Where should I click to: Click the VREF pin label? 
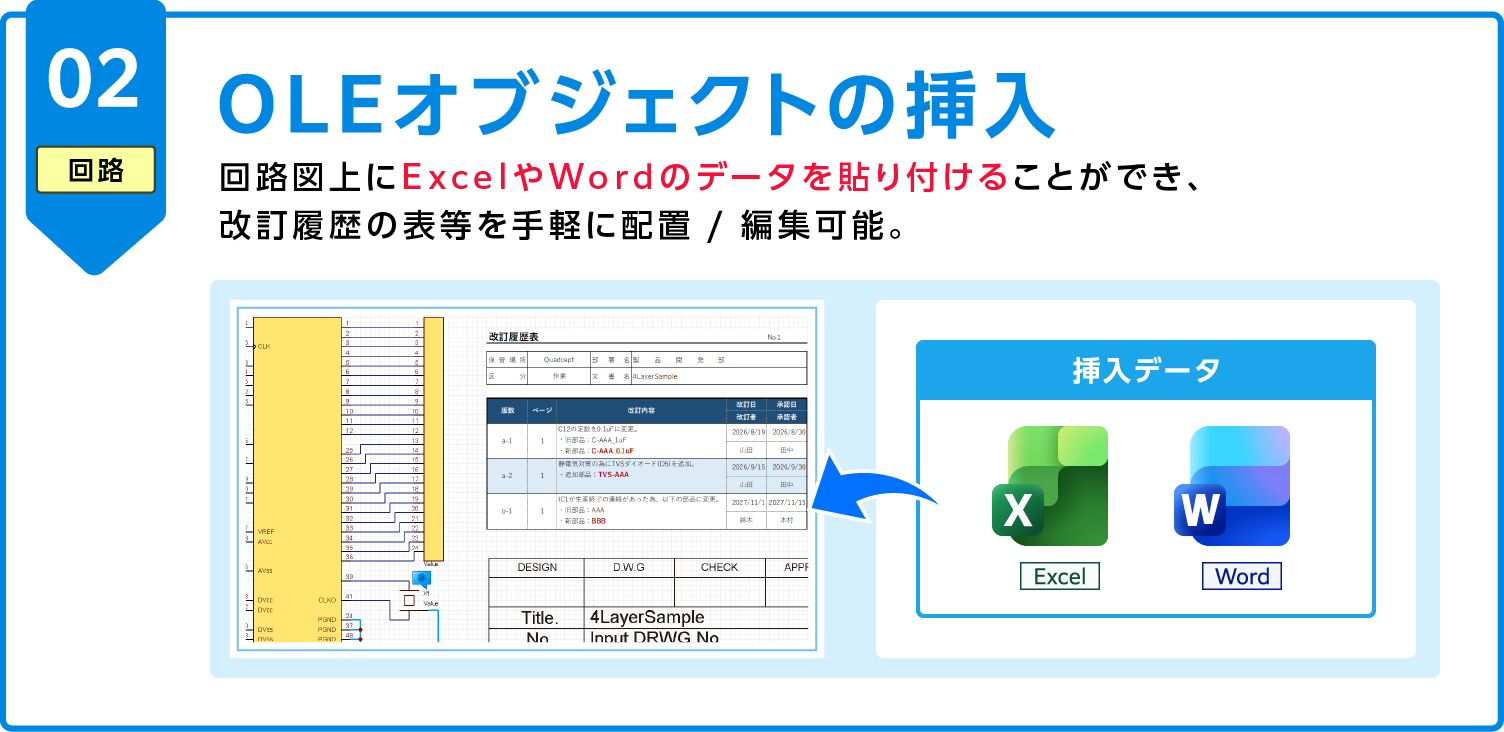point(265,531)
